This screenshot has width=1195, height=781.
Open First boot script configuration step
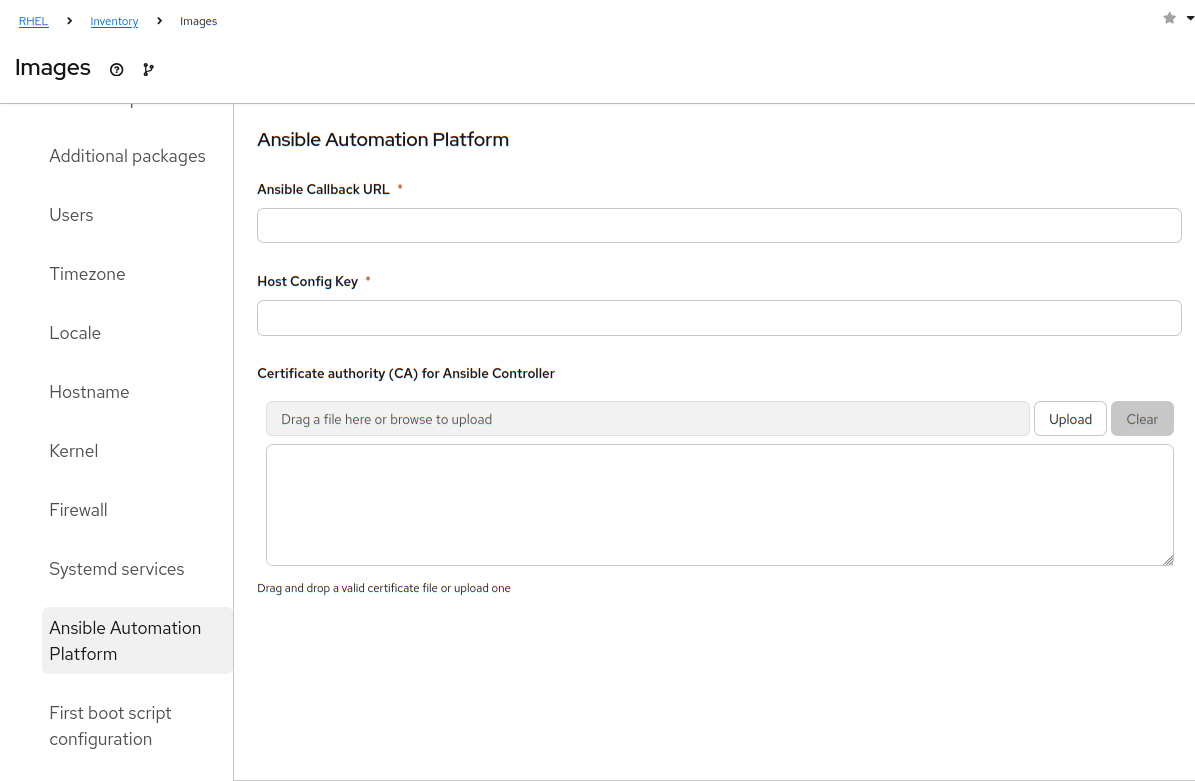tap(110, 726)
